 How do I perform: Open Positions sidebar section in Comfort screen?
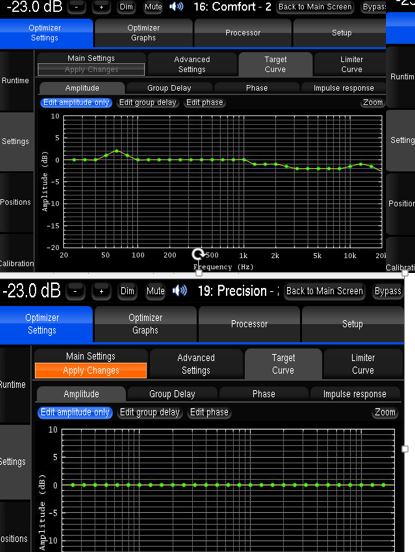pos(16,202)
